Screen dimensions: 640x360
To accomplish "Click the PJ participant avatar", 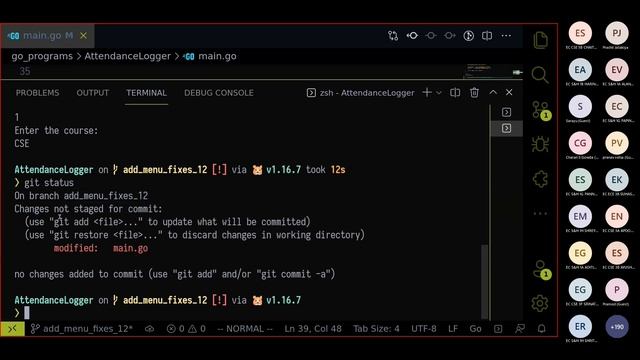I will pyautogui.click(x=617, y=33).
